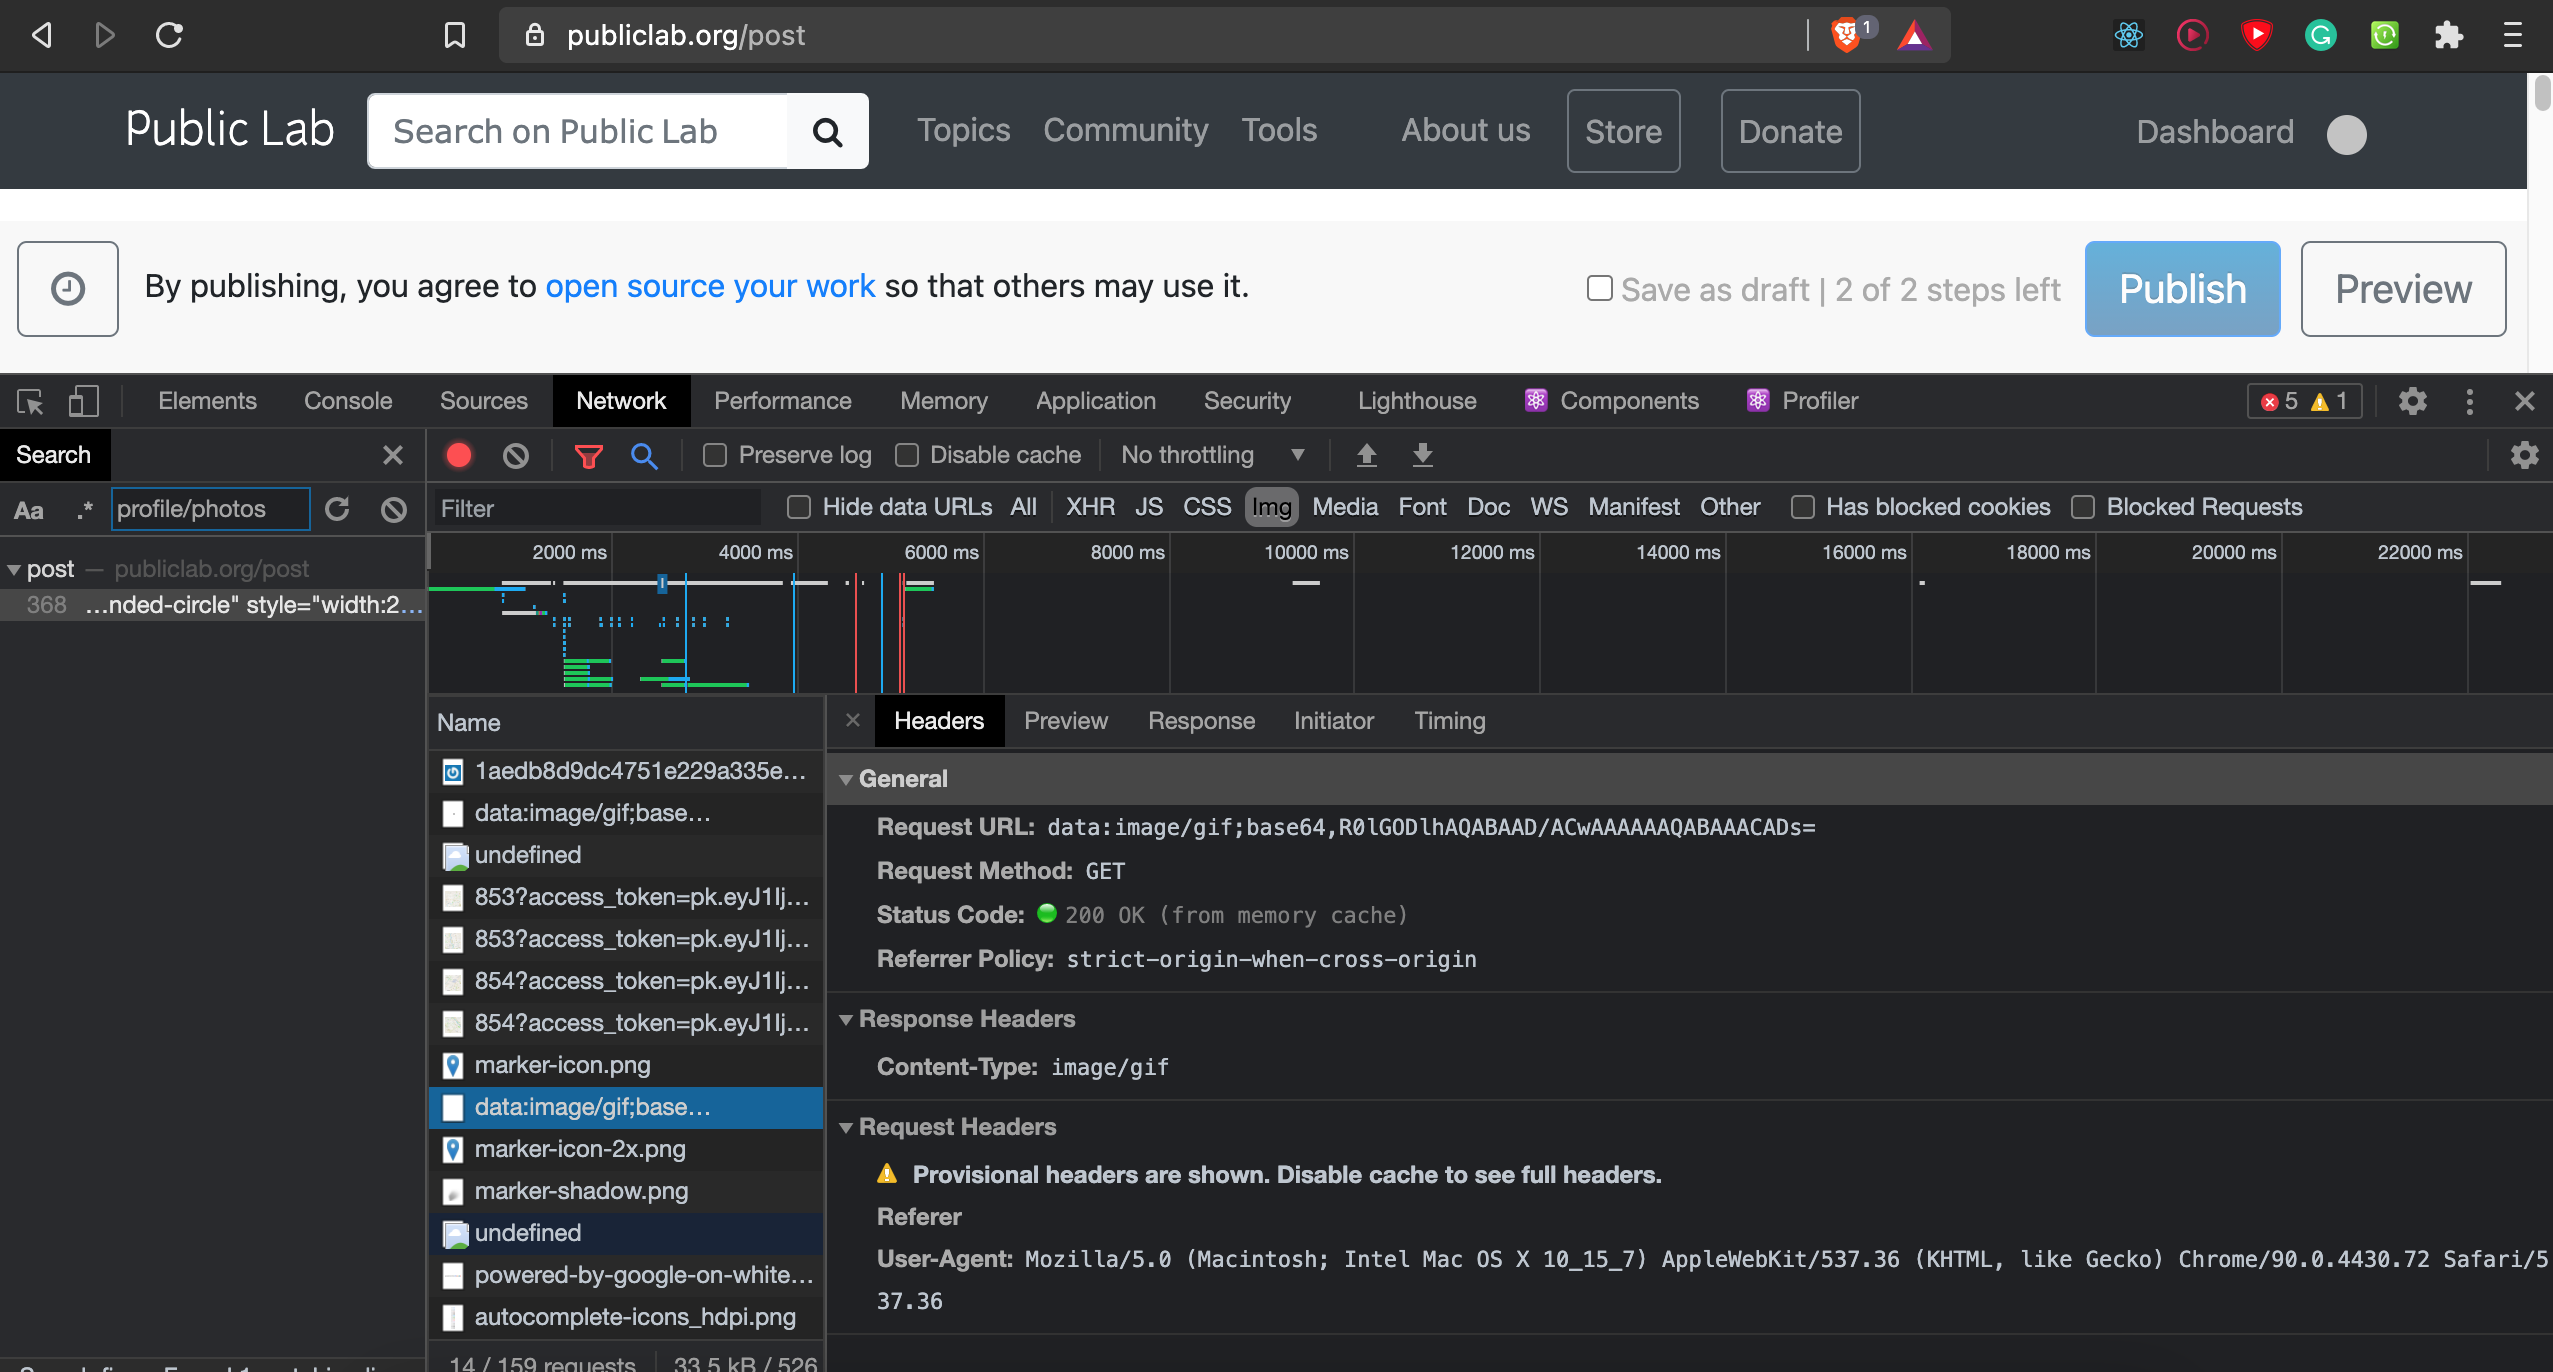Click the red record network log button

pyautogui.click(x=459, y=456)
